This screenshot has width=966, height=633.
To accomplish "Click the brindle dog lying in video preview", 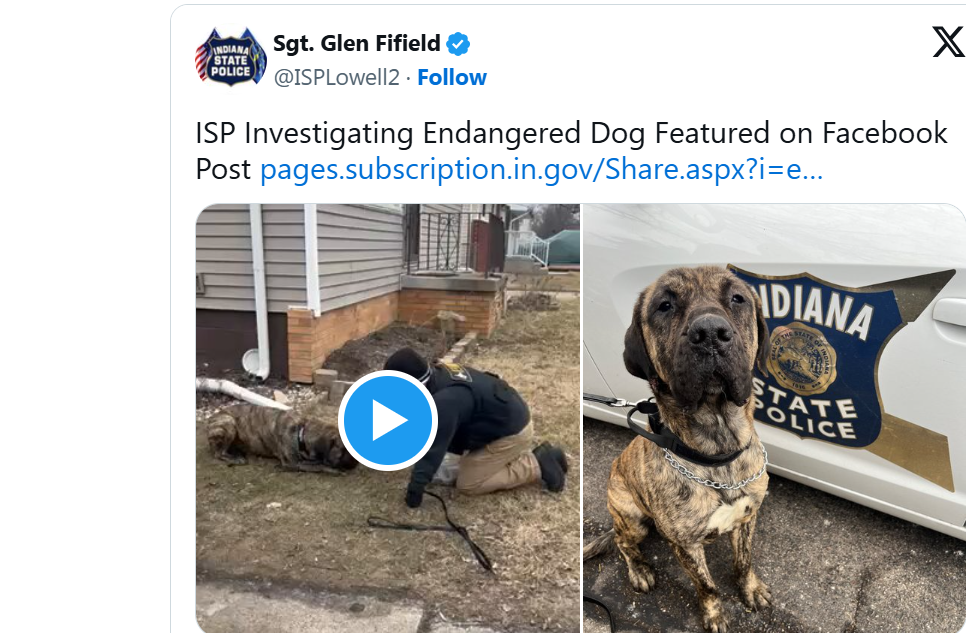I will (277, 439).
